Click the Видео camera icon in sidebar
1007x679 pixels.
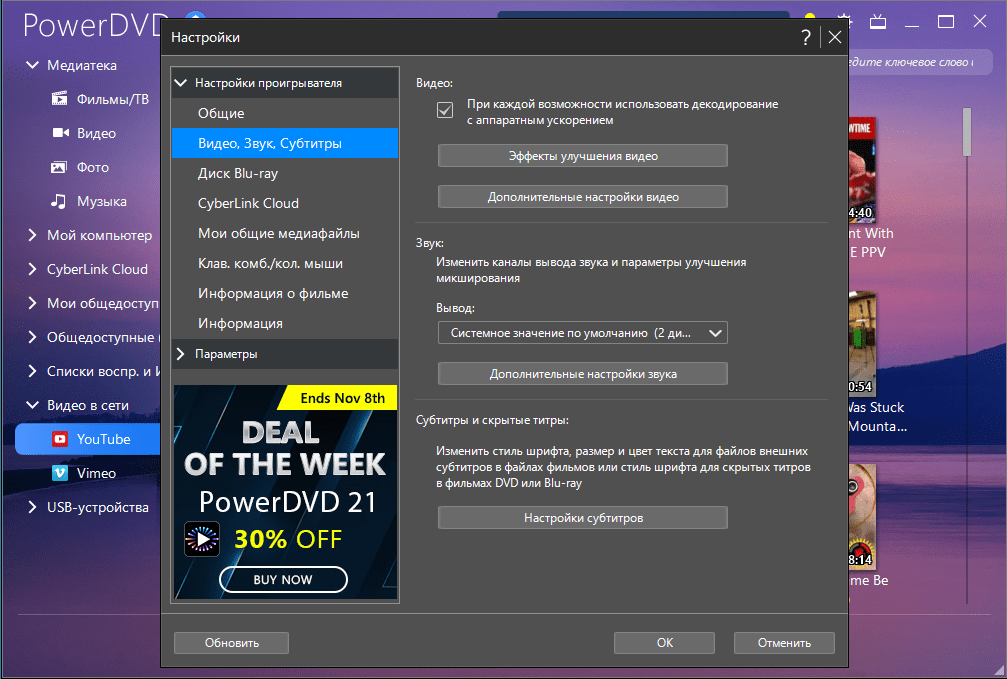click(60, 133)
